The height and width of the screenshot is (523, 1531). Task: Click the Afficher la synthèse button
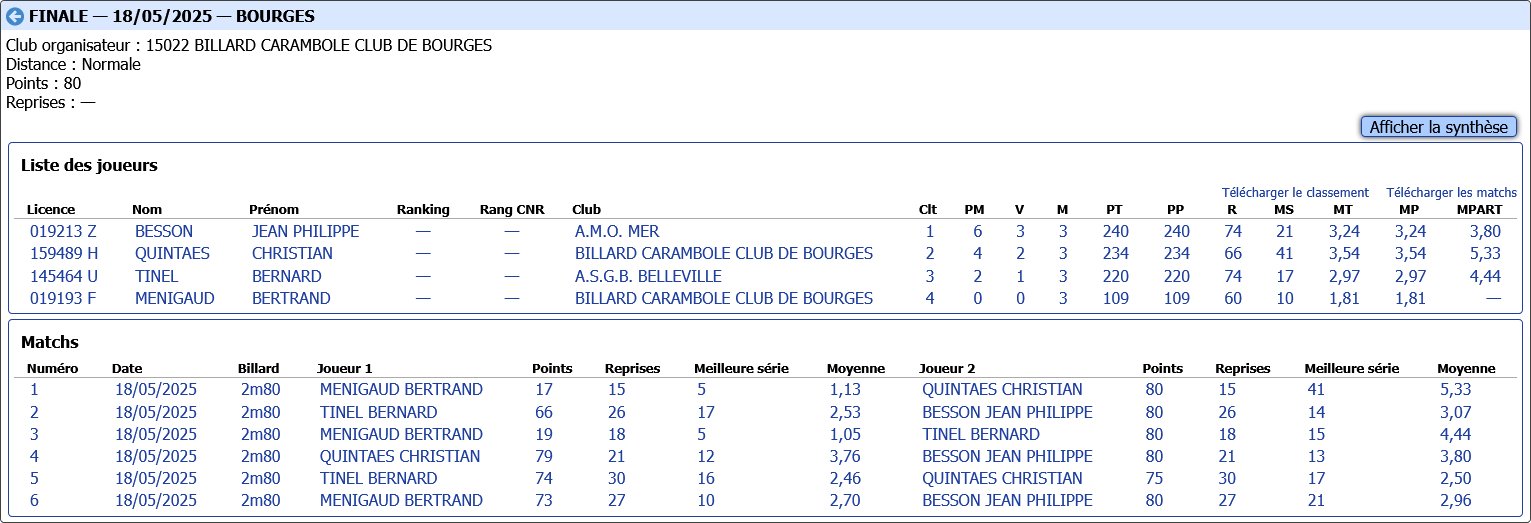[1439, 127]
